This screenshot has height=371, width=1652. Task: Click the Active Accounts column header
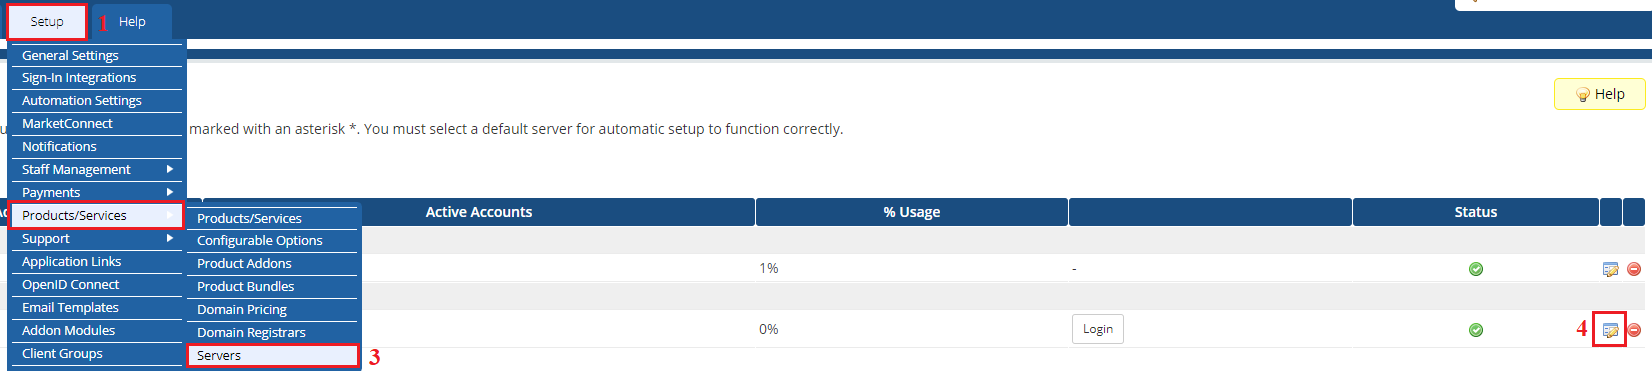479,212
